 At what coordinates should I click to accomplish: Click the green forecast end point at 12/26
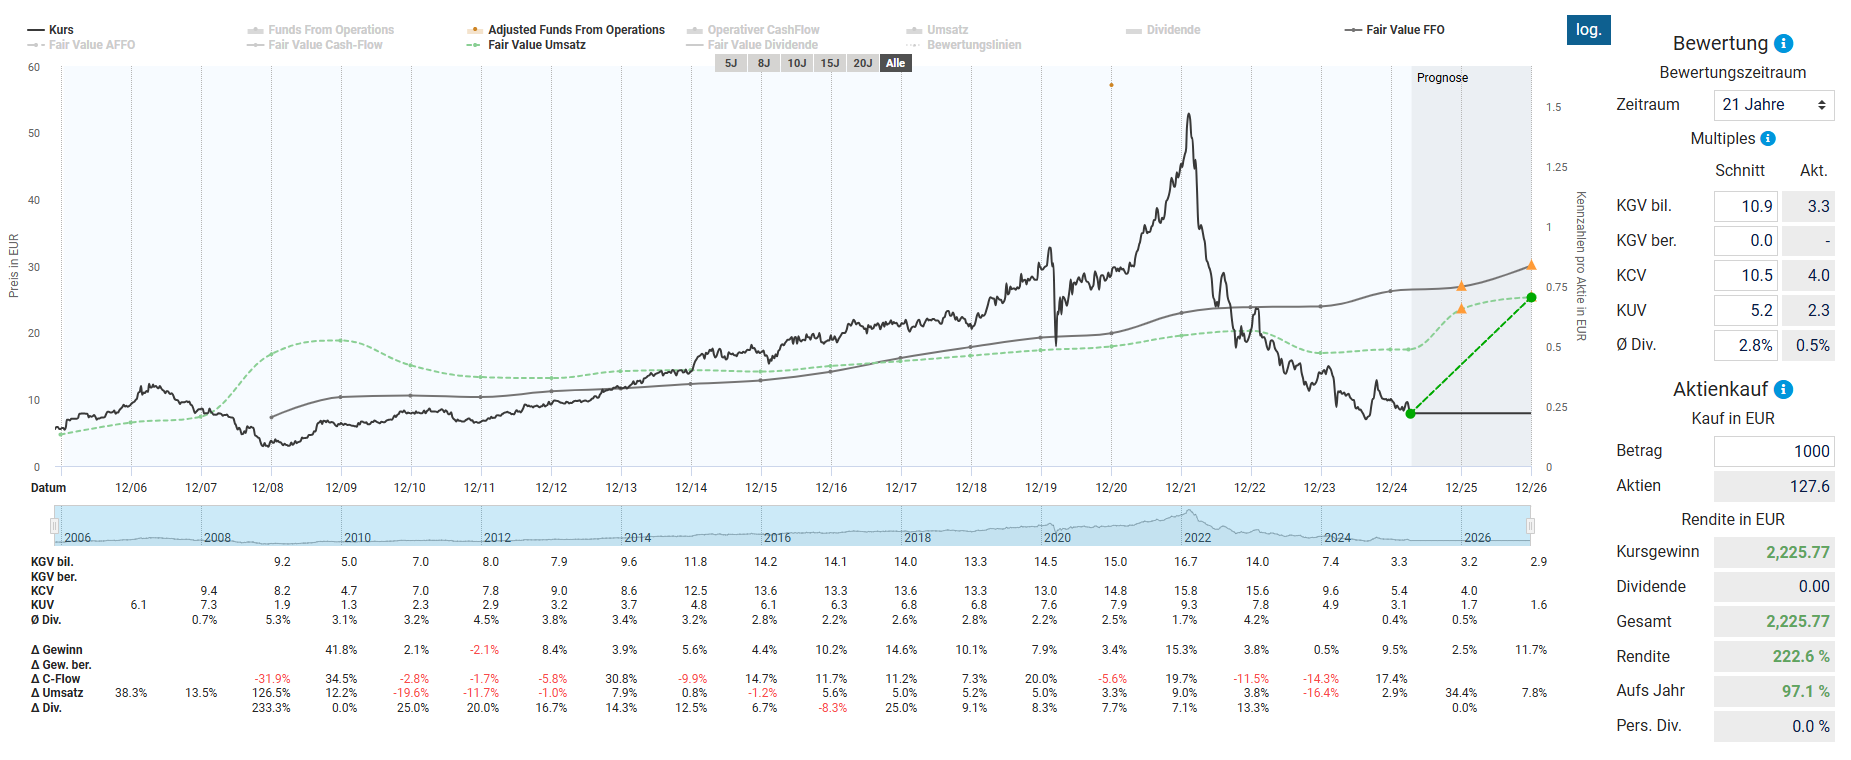coord(1530,297)
